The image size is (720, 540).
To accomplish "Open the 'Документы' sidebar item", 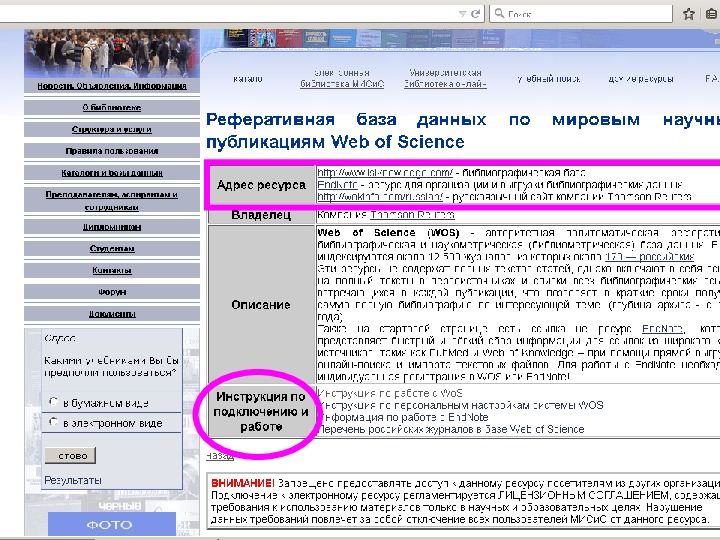I will 112,314.
